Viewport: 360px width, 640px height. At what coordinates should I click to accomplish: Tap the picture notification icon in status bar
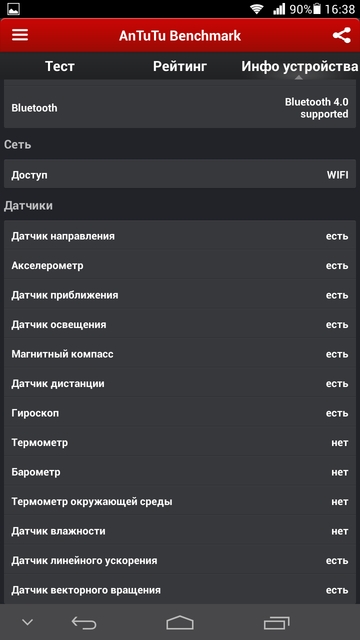(x=13, y=9)
